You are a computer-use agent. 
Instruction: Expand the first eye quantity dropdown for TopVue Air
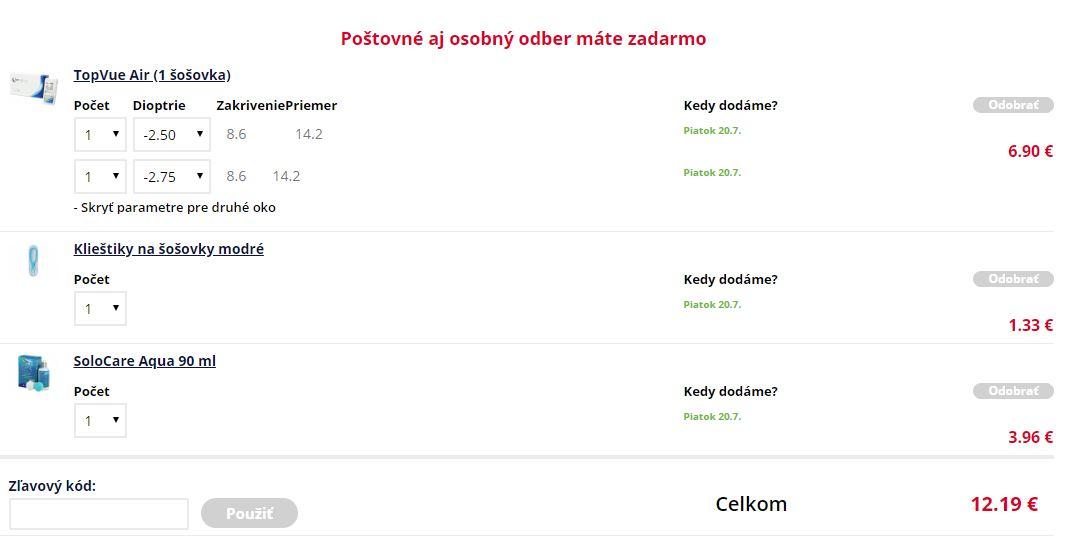(x=100, y=134)
